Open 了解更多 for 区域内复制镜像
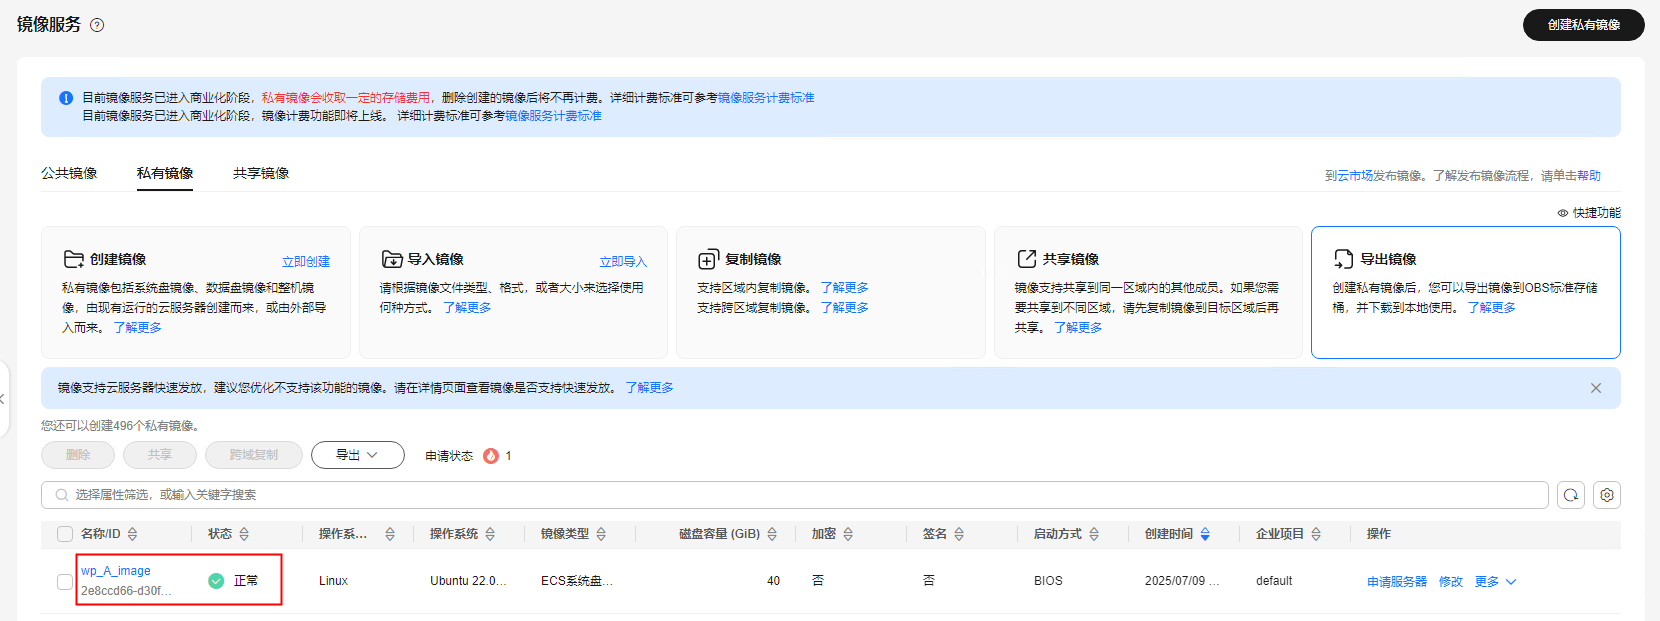 tap(844, 288)
